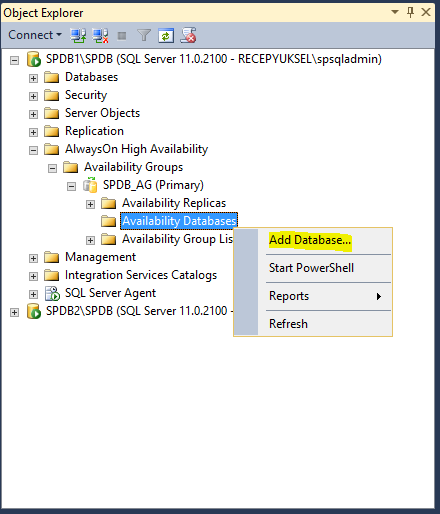Click the SPDB_AG availability group icon

point(90,185)
